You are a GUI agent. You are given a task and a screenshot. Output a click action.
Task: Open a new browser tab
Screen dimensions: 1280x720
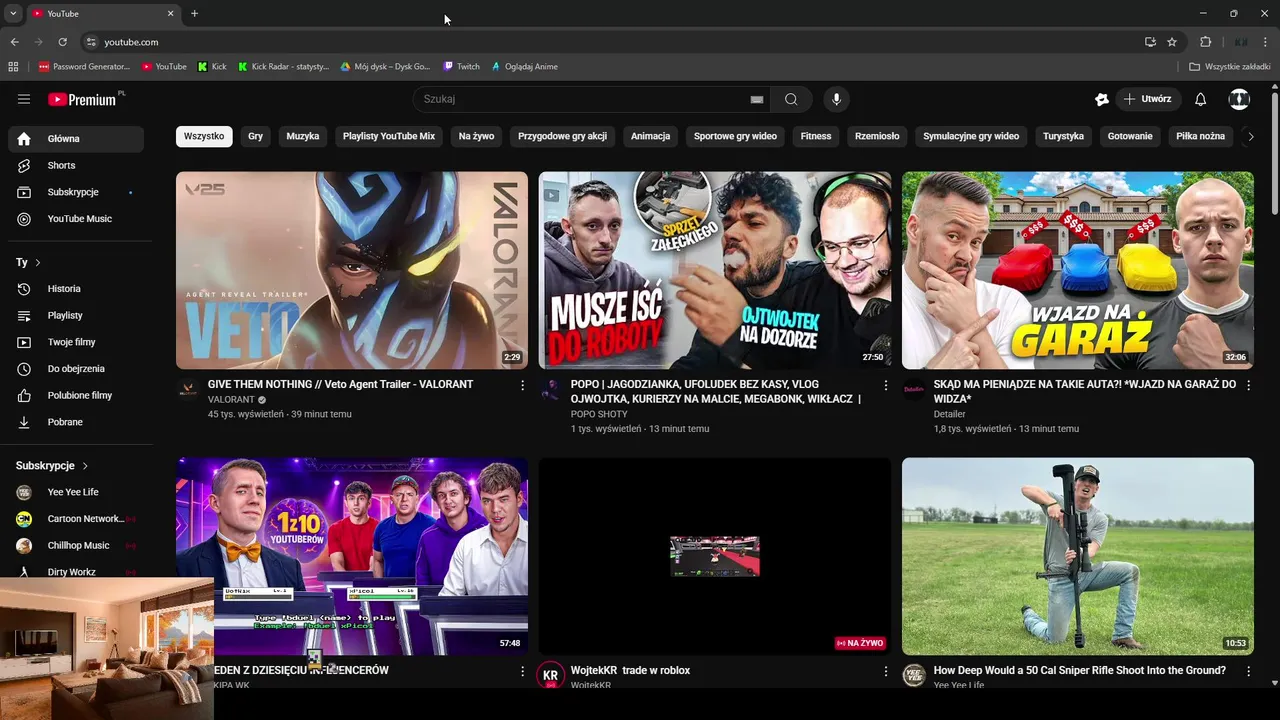pos(194,14)
